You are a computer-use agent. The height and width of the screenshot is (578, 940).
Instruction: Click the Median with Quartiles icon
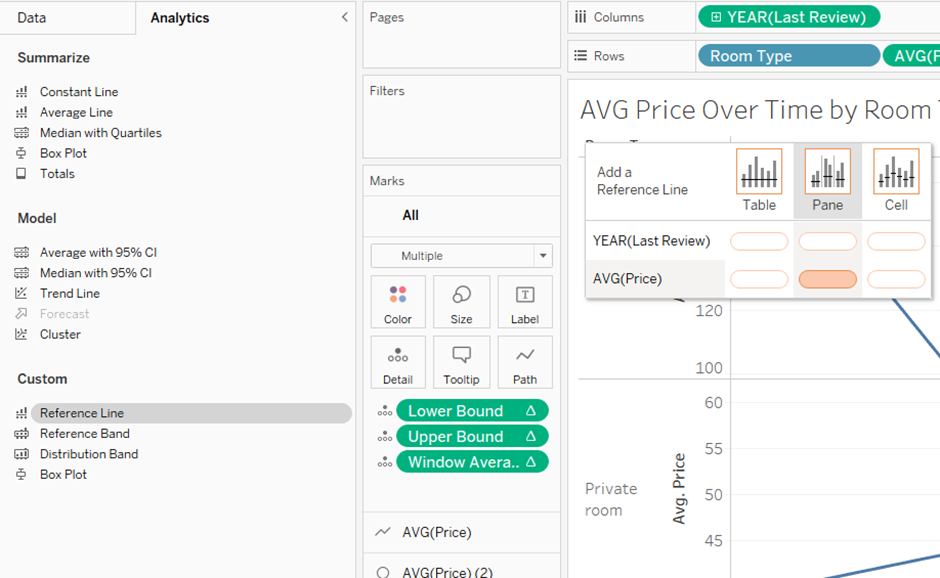tap(22, 133)
